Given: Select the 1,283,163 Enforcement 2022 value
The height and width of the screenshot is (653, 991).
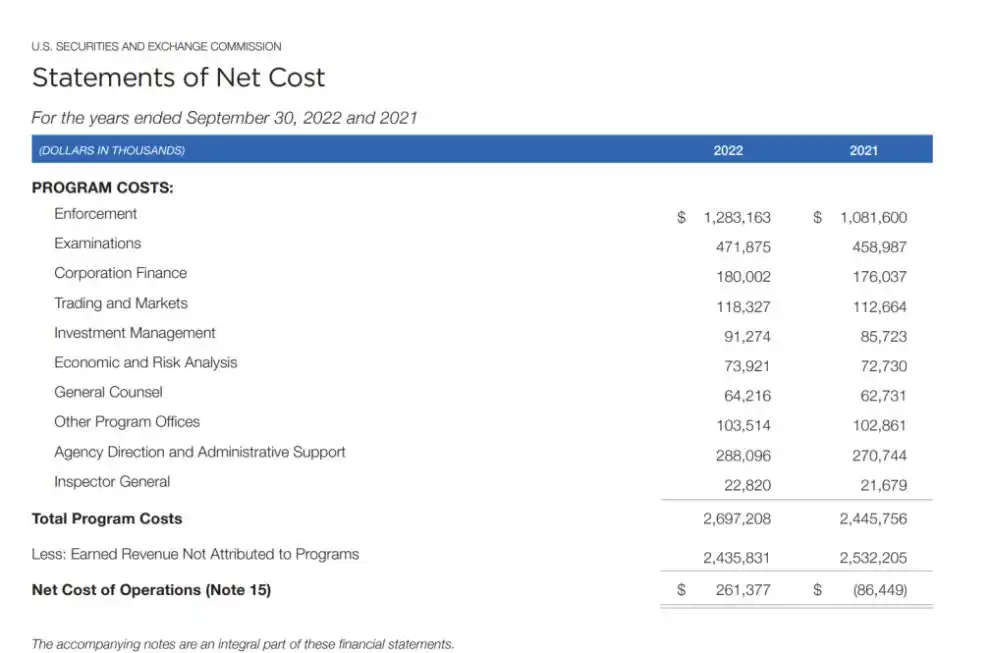Looking at the screenshot, I should click(x=737, y=217).
